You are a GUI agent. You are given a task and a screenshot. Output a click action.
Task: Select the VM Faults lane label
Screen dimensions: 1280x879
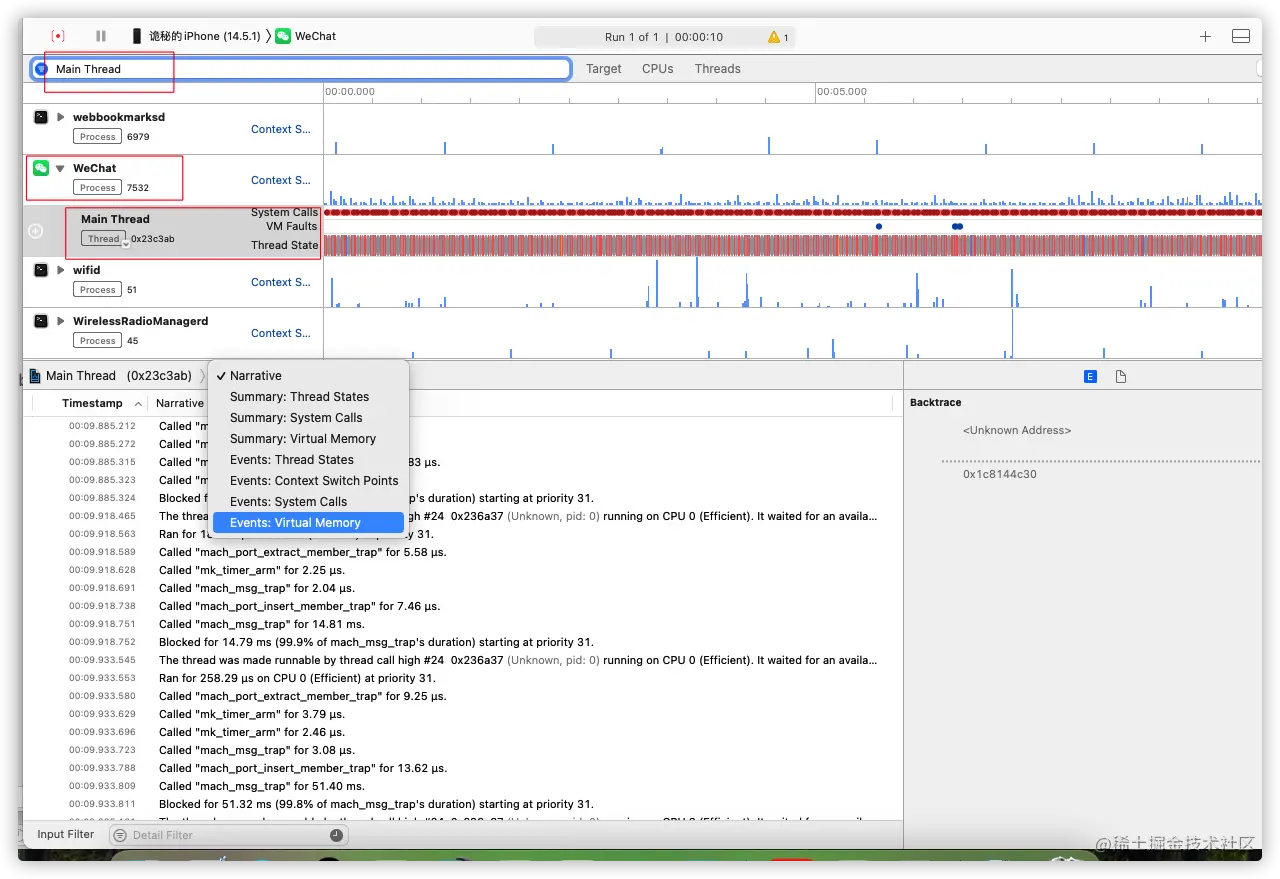click(292, 226)
